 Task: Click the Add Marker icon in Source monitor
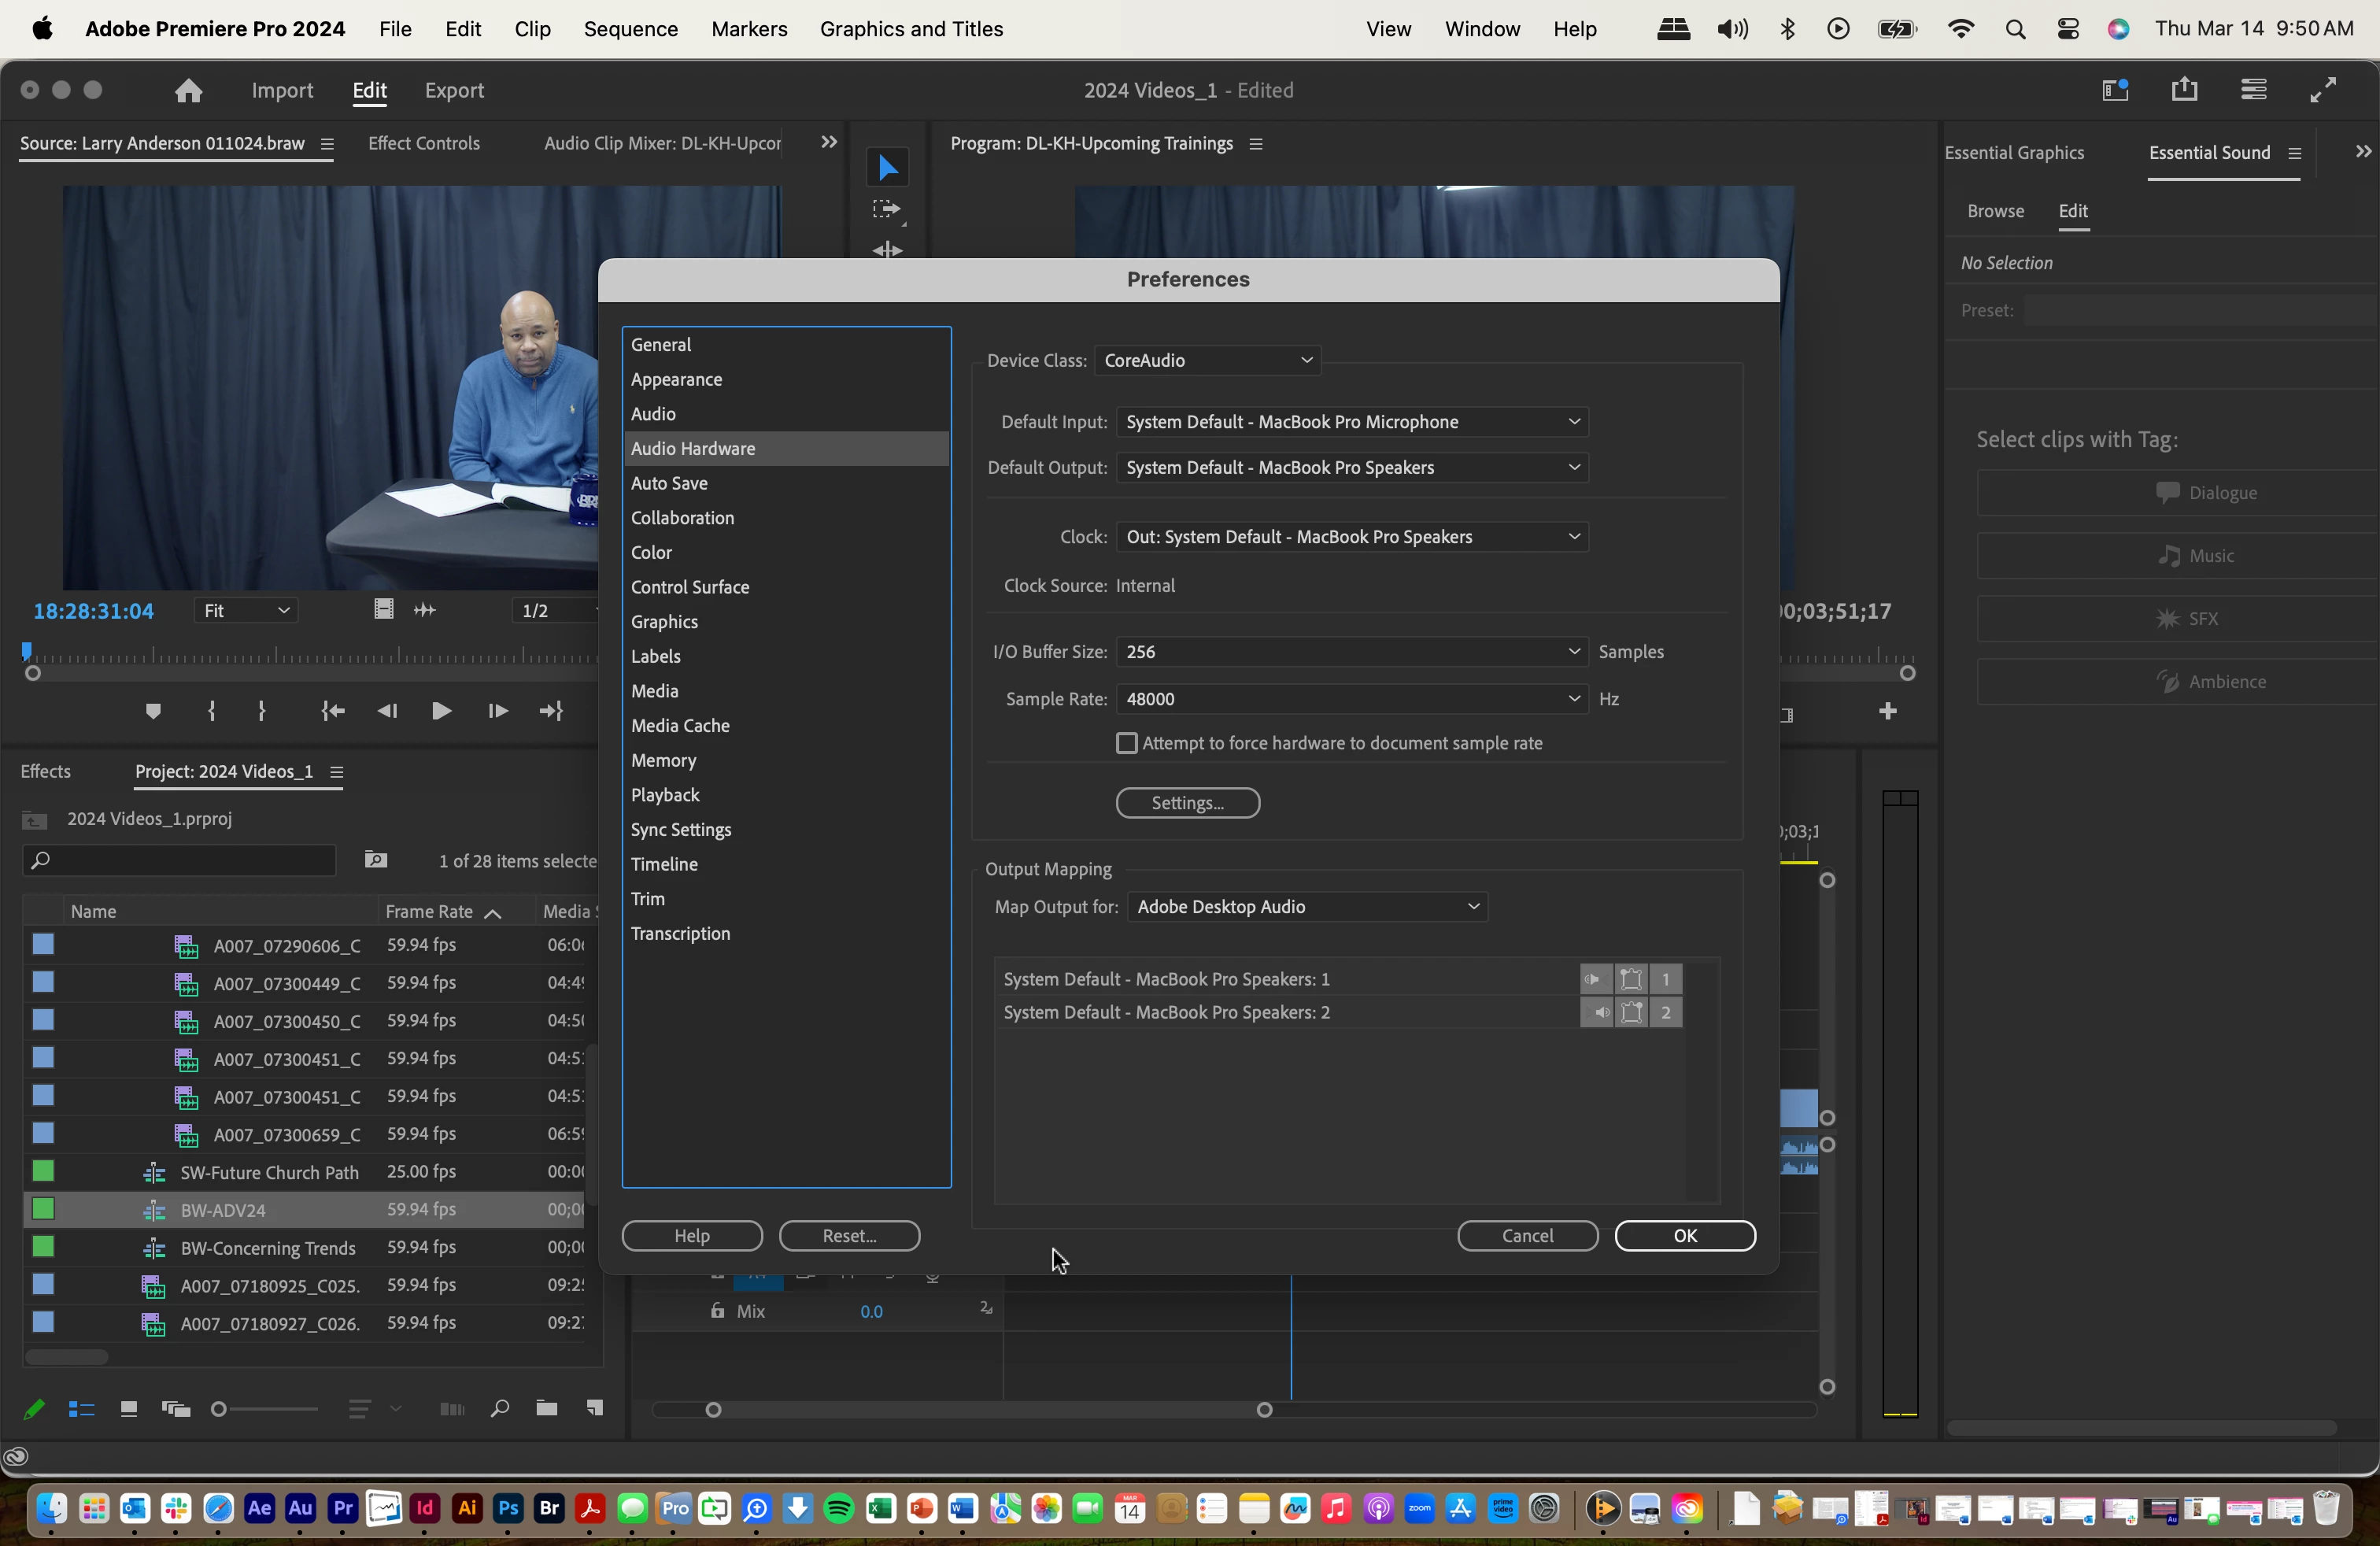click(x=153, y=711)
